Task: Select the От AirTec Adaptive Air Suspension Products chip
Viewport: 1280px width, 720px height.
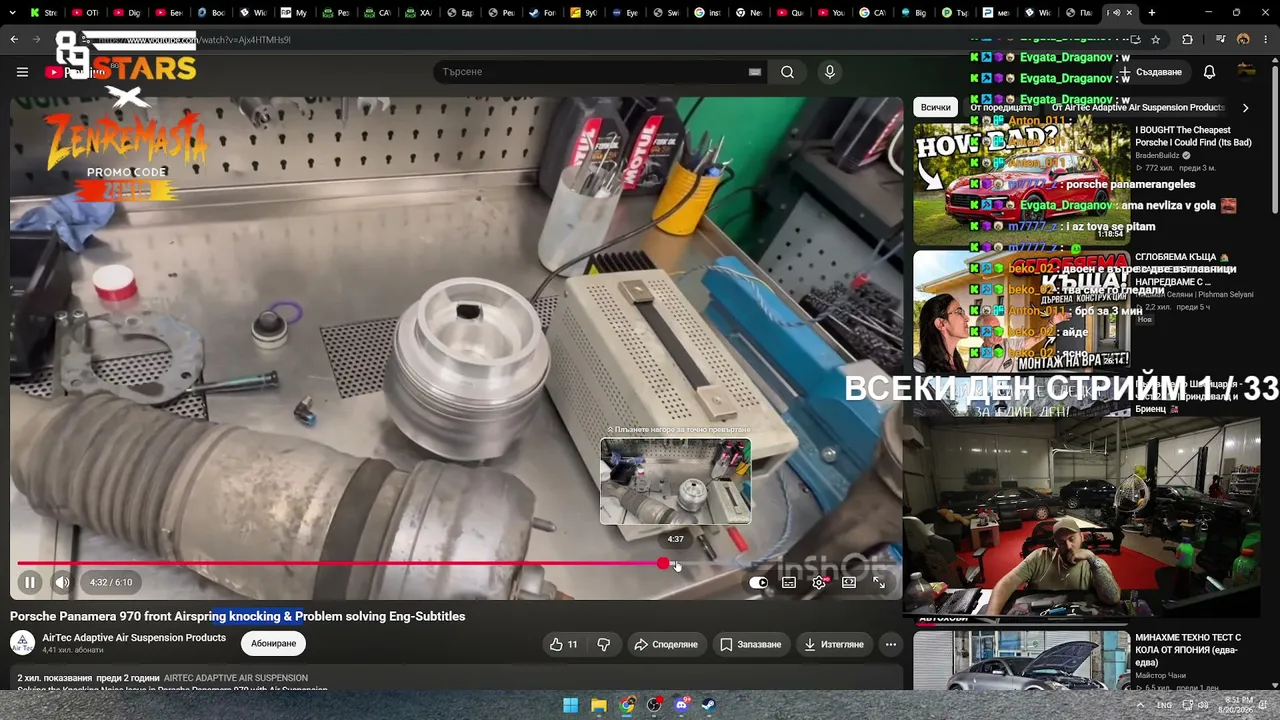Action: [1138, 107]
